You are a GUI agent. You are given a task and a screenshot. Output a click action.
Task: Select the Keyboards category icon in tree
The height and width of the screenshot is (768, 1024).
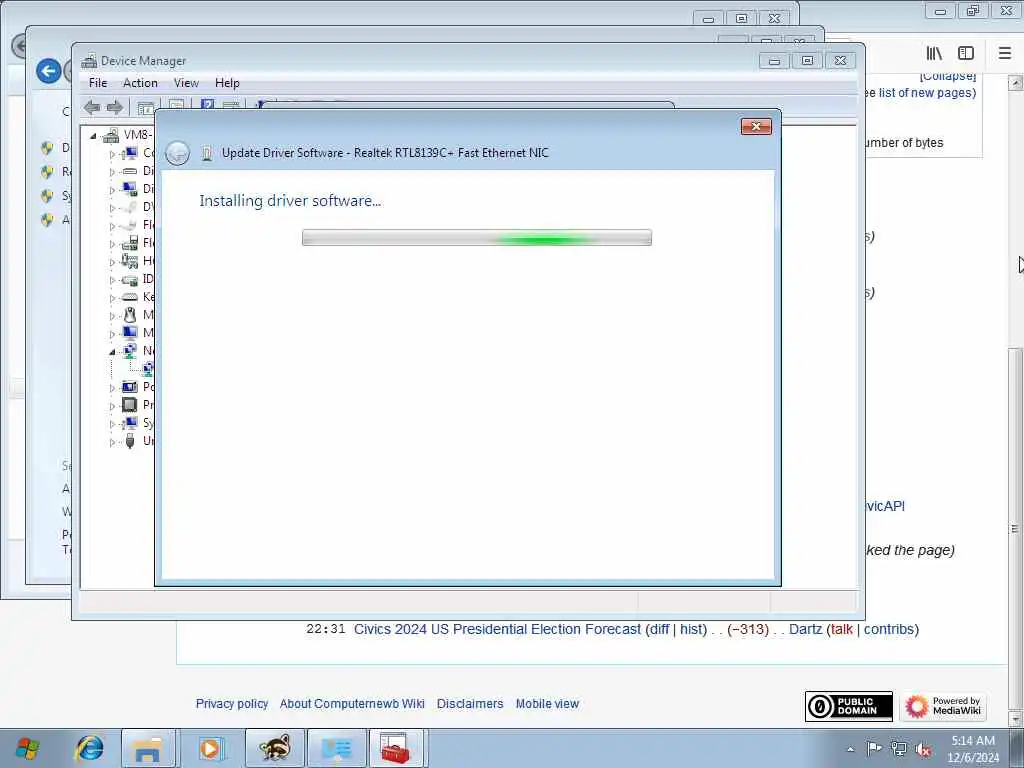[x=130, y=297]
